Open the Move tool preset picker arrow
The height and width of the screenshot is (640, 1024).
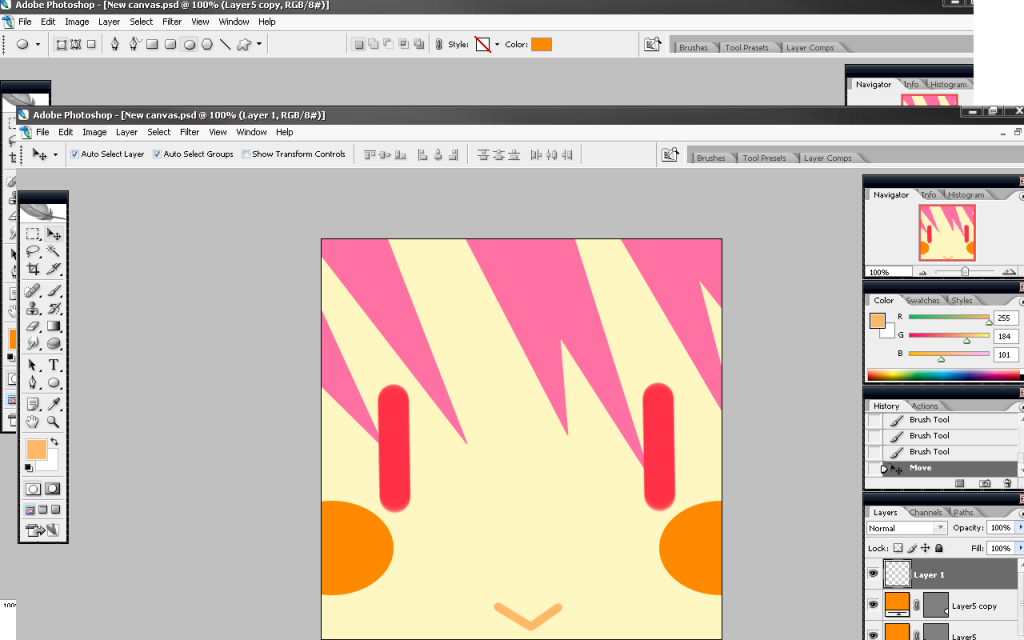56,155
